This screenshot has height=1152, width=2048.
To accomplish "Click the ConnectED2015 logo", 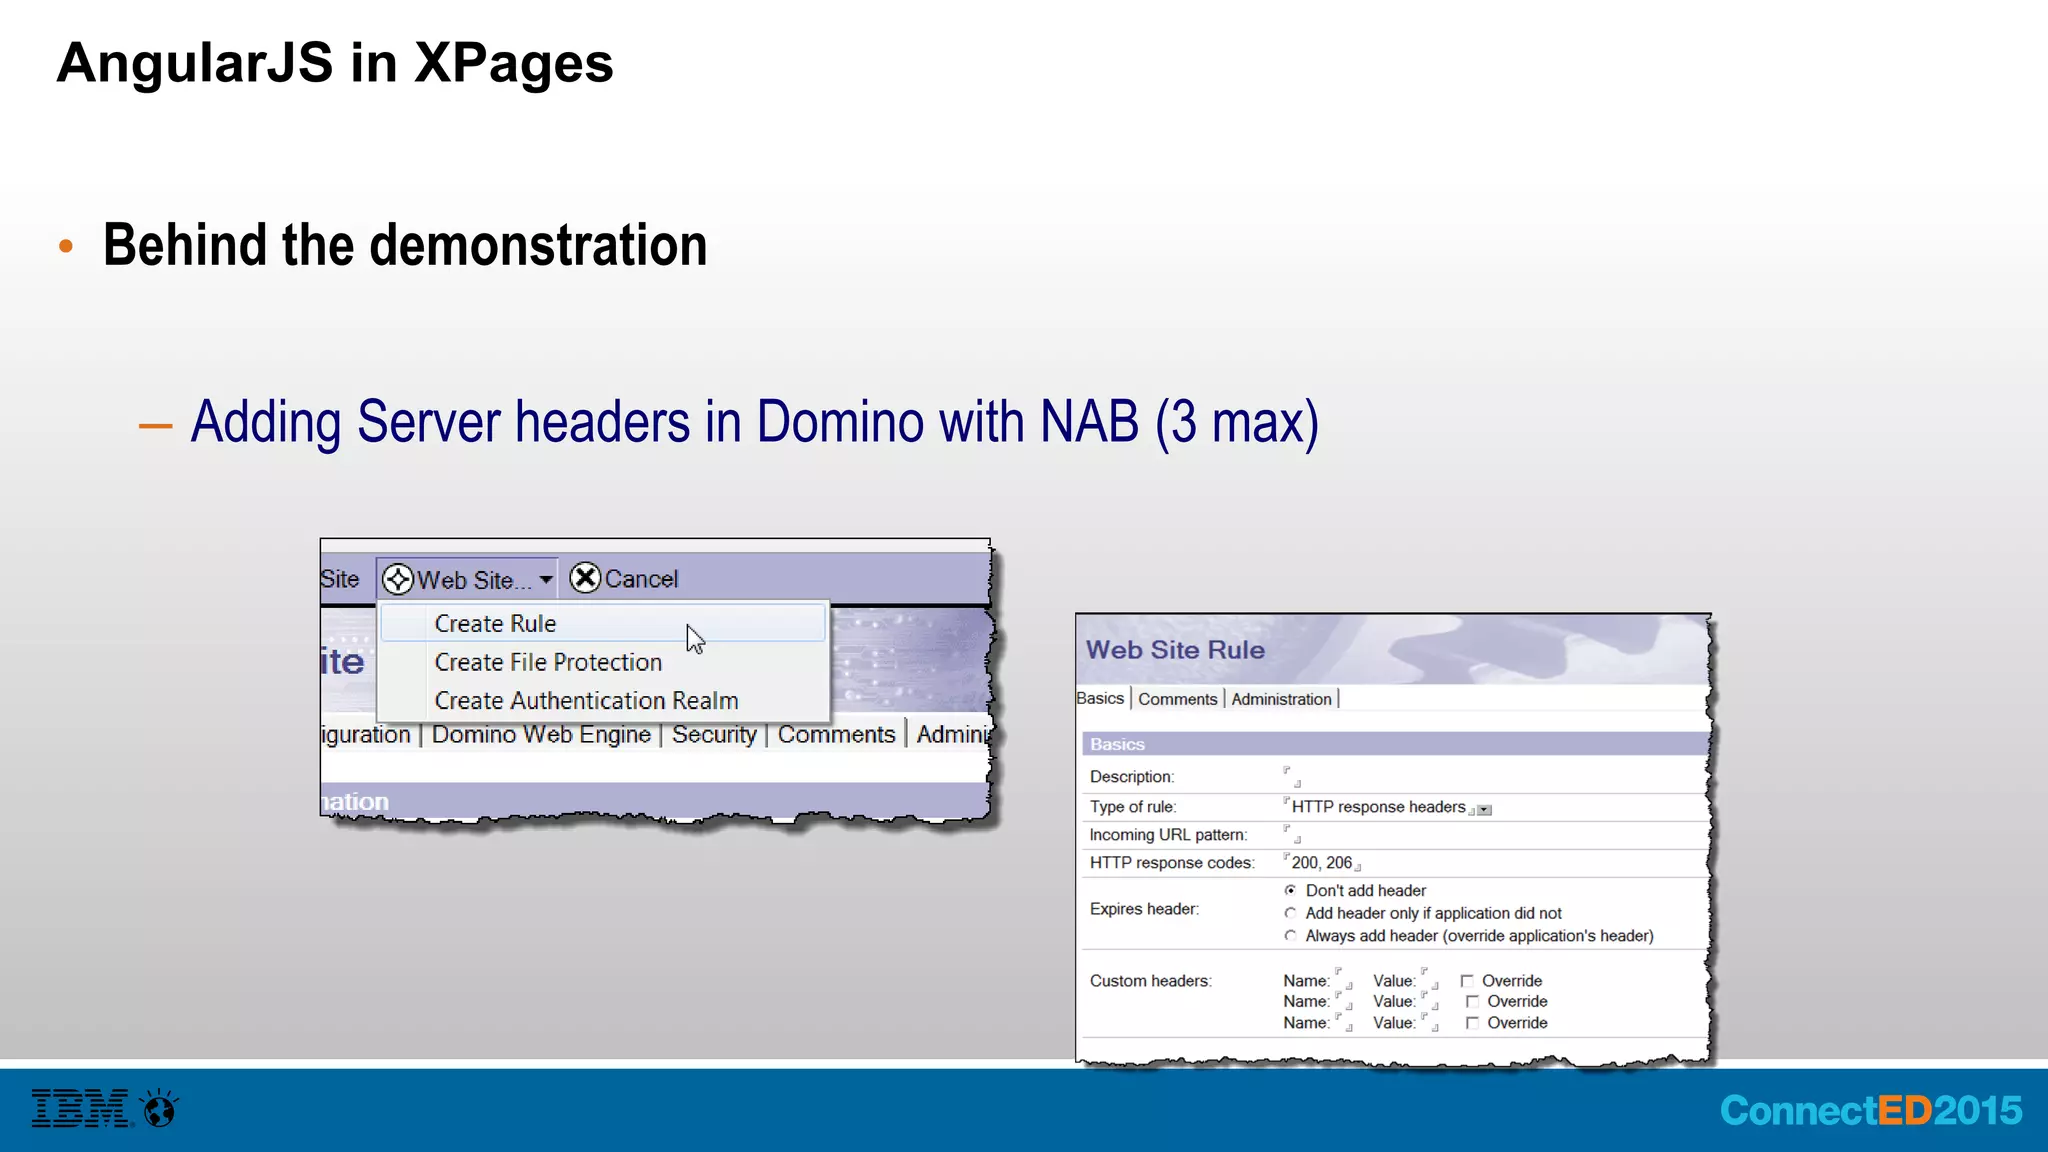I will pyautogui.click(x=1870, y=1111).
